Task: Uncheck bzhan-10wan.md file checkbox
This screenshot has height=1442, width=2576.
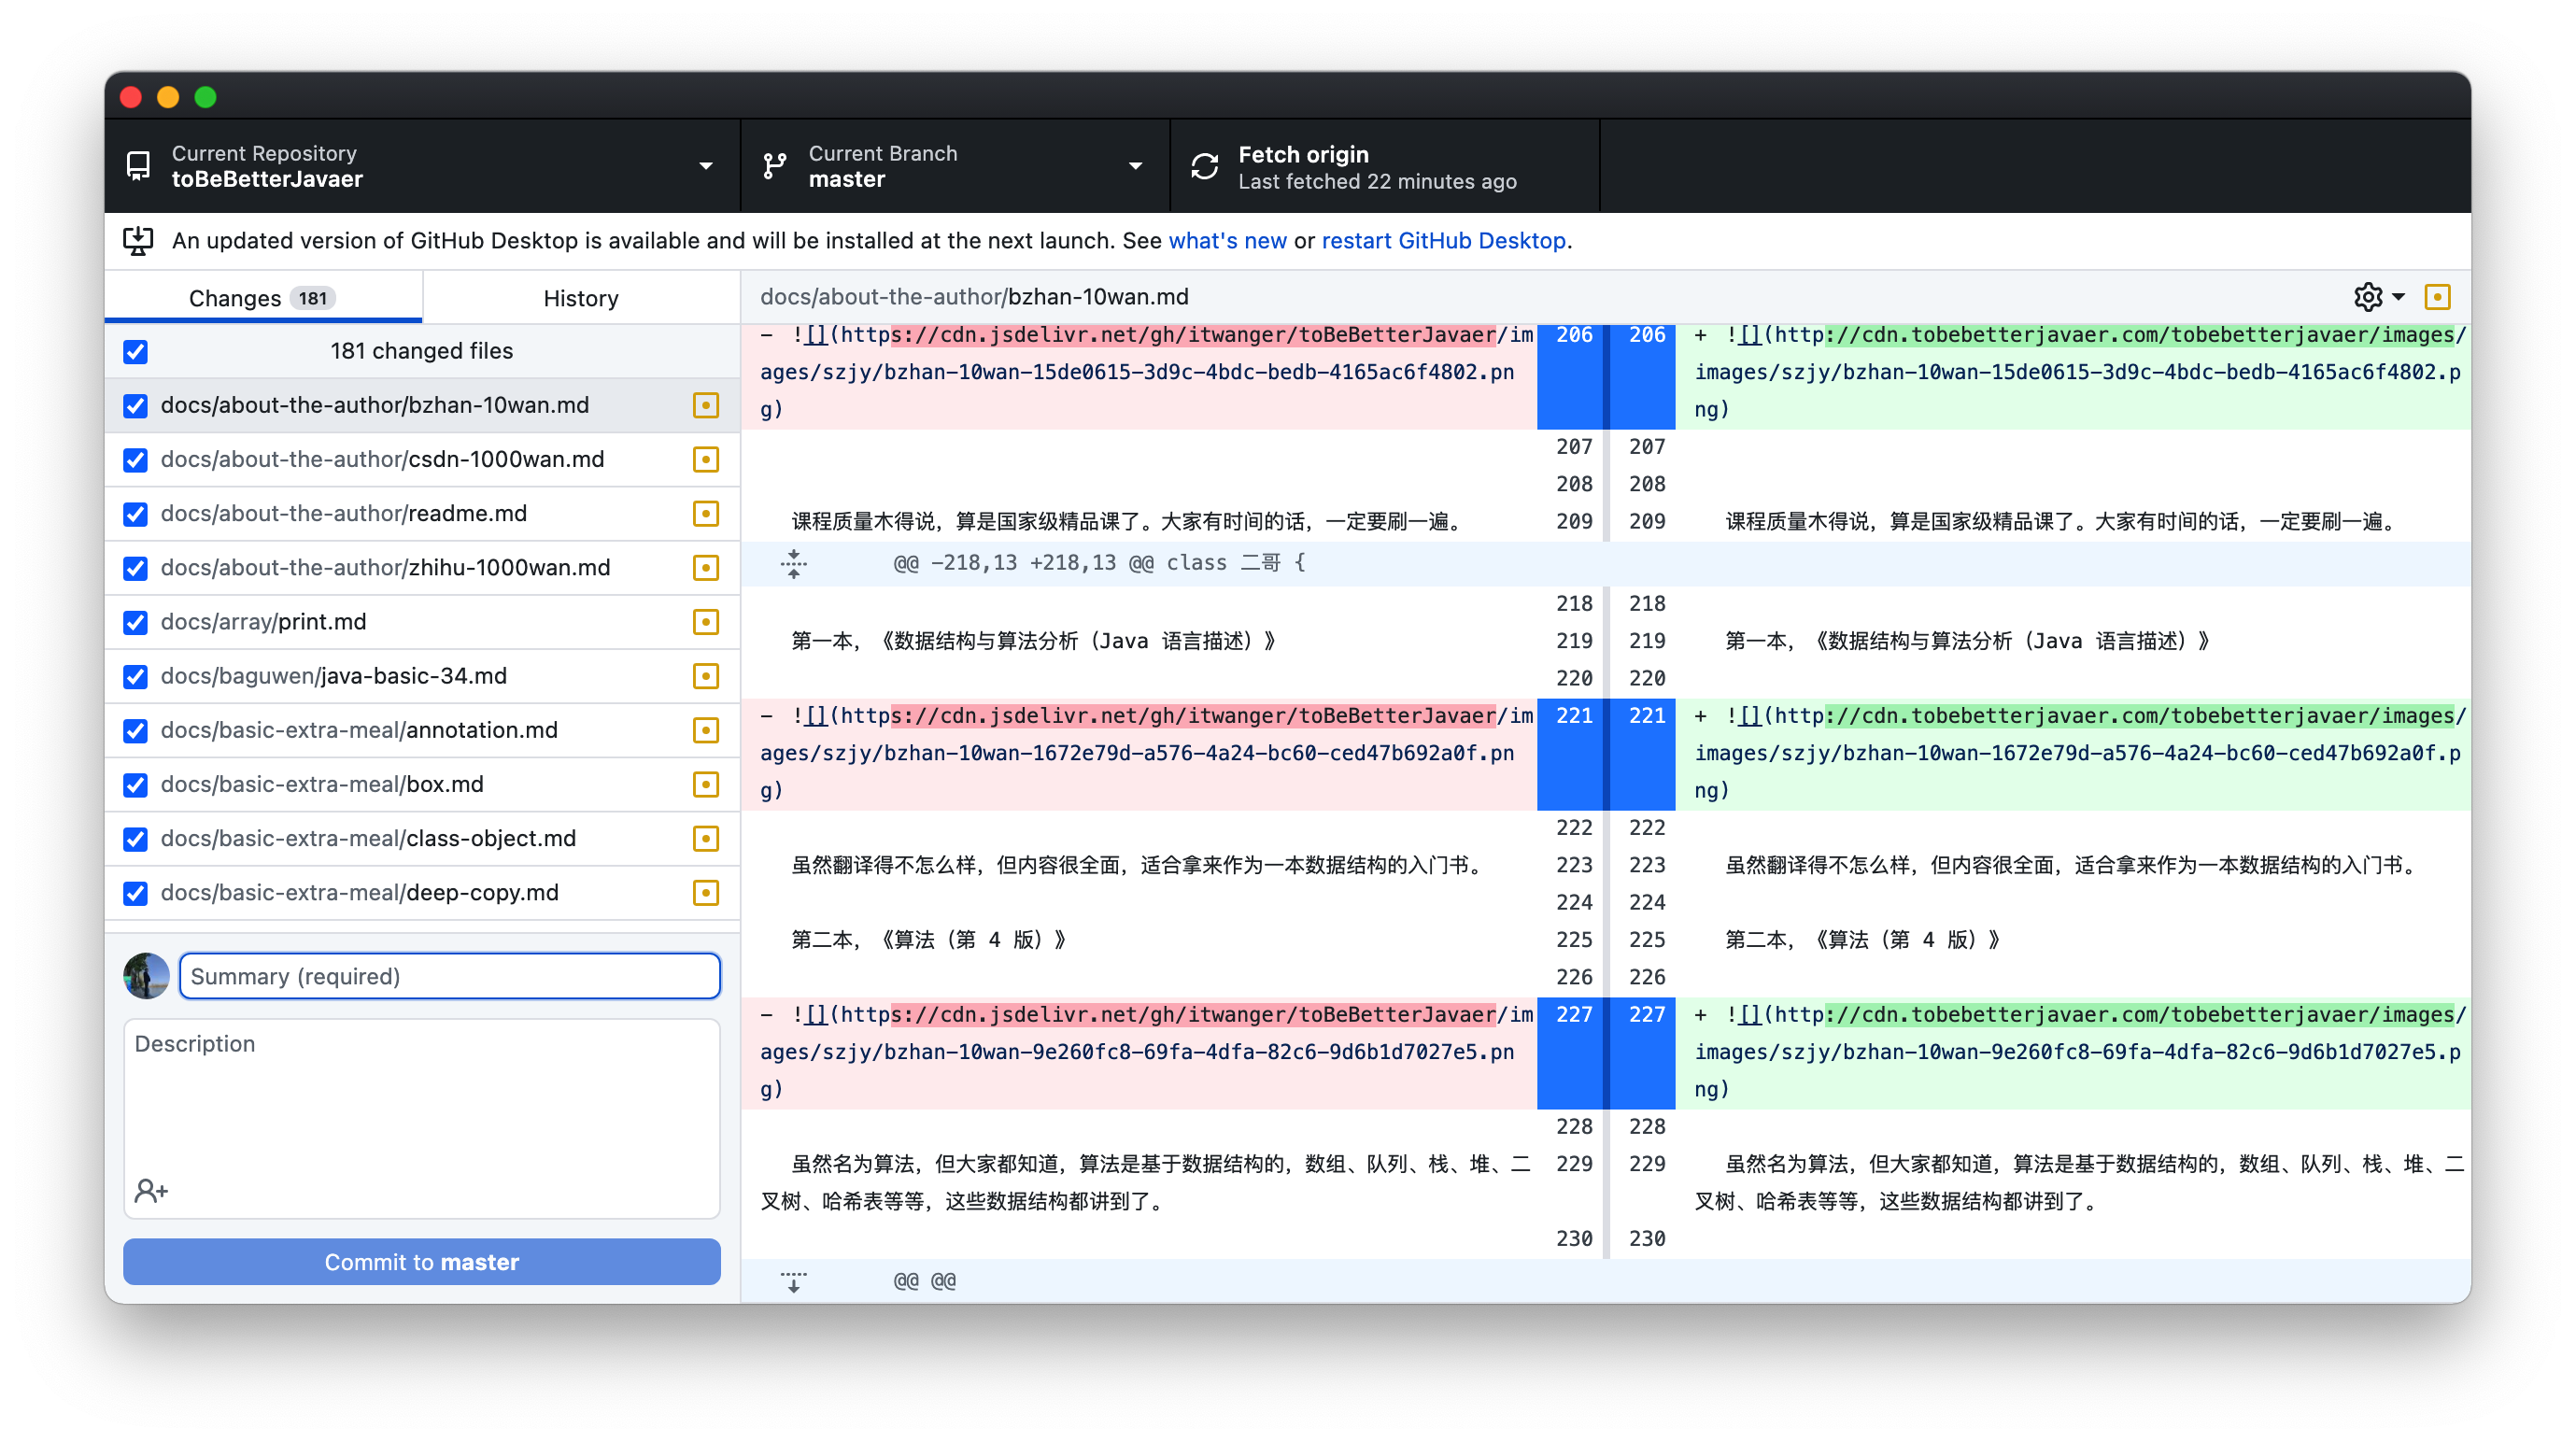Action: (x=136, y=406)
